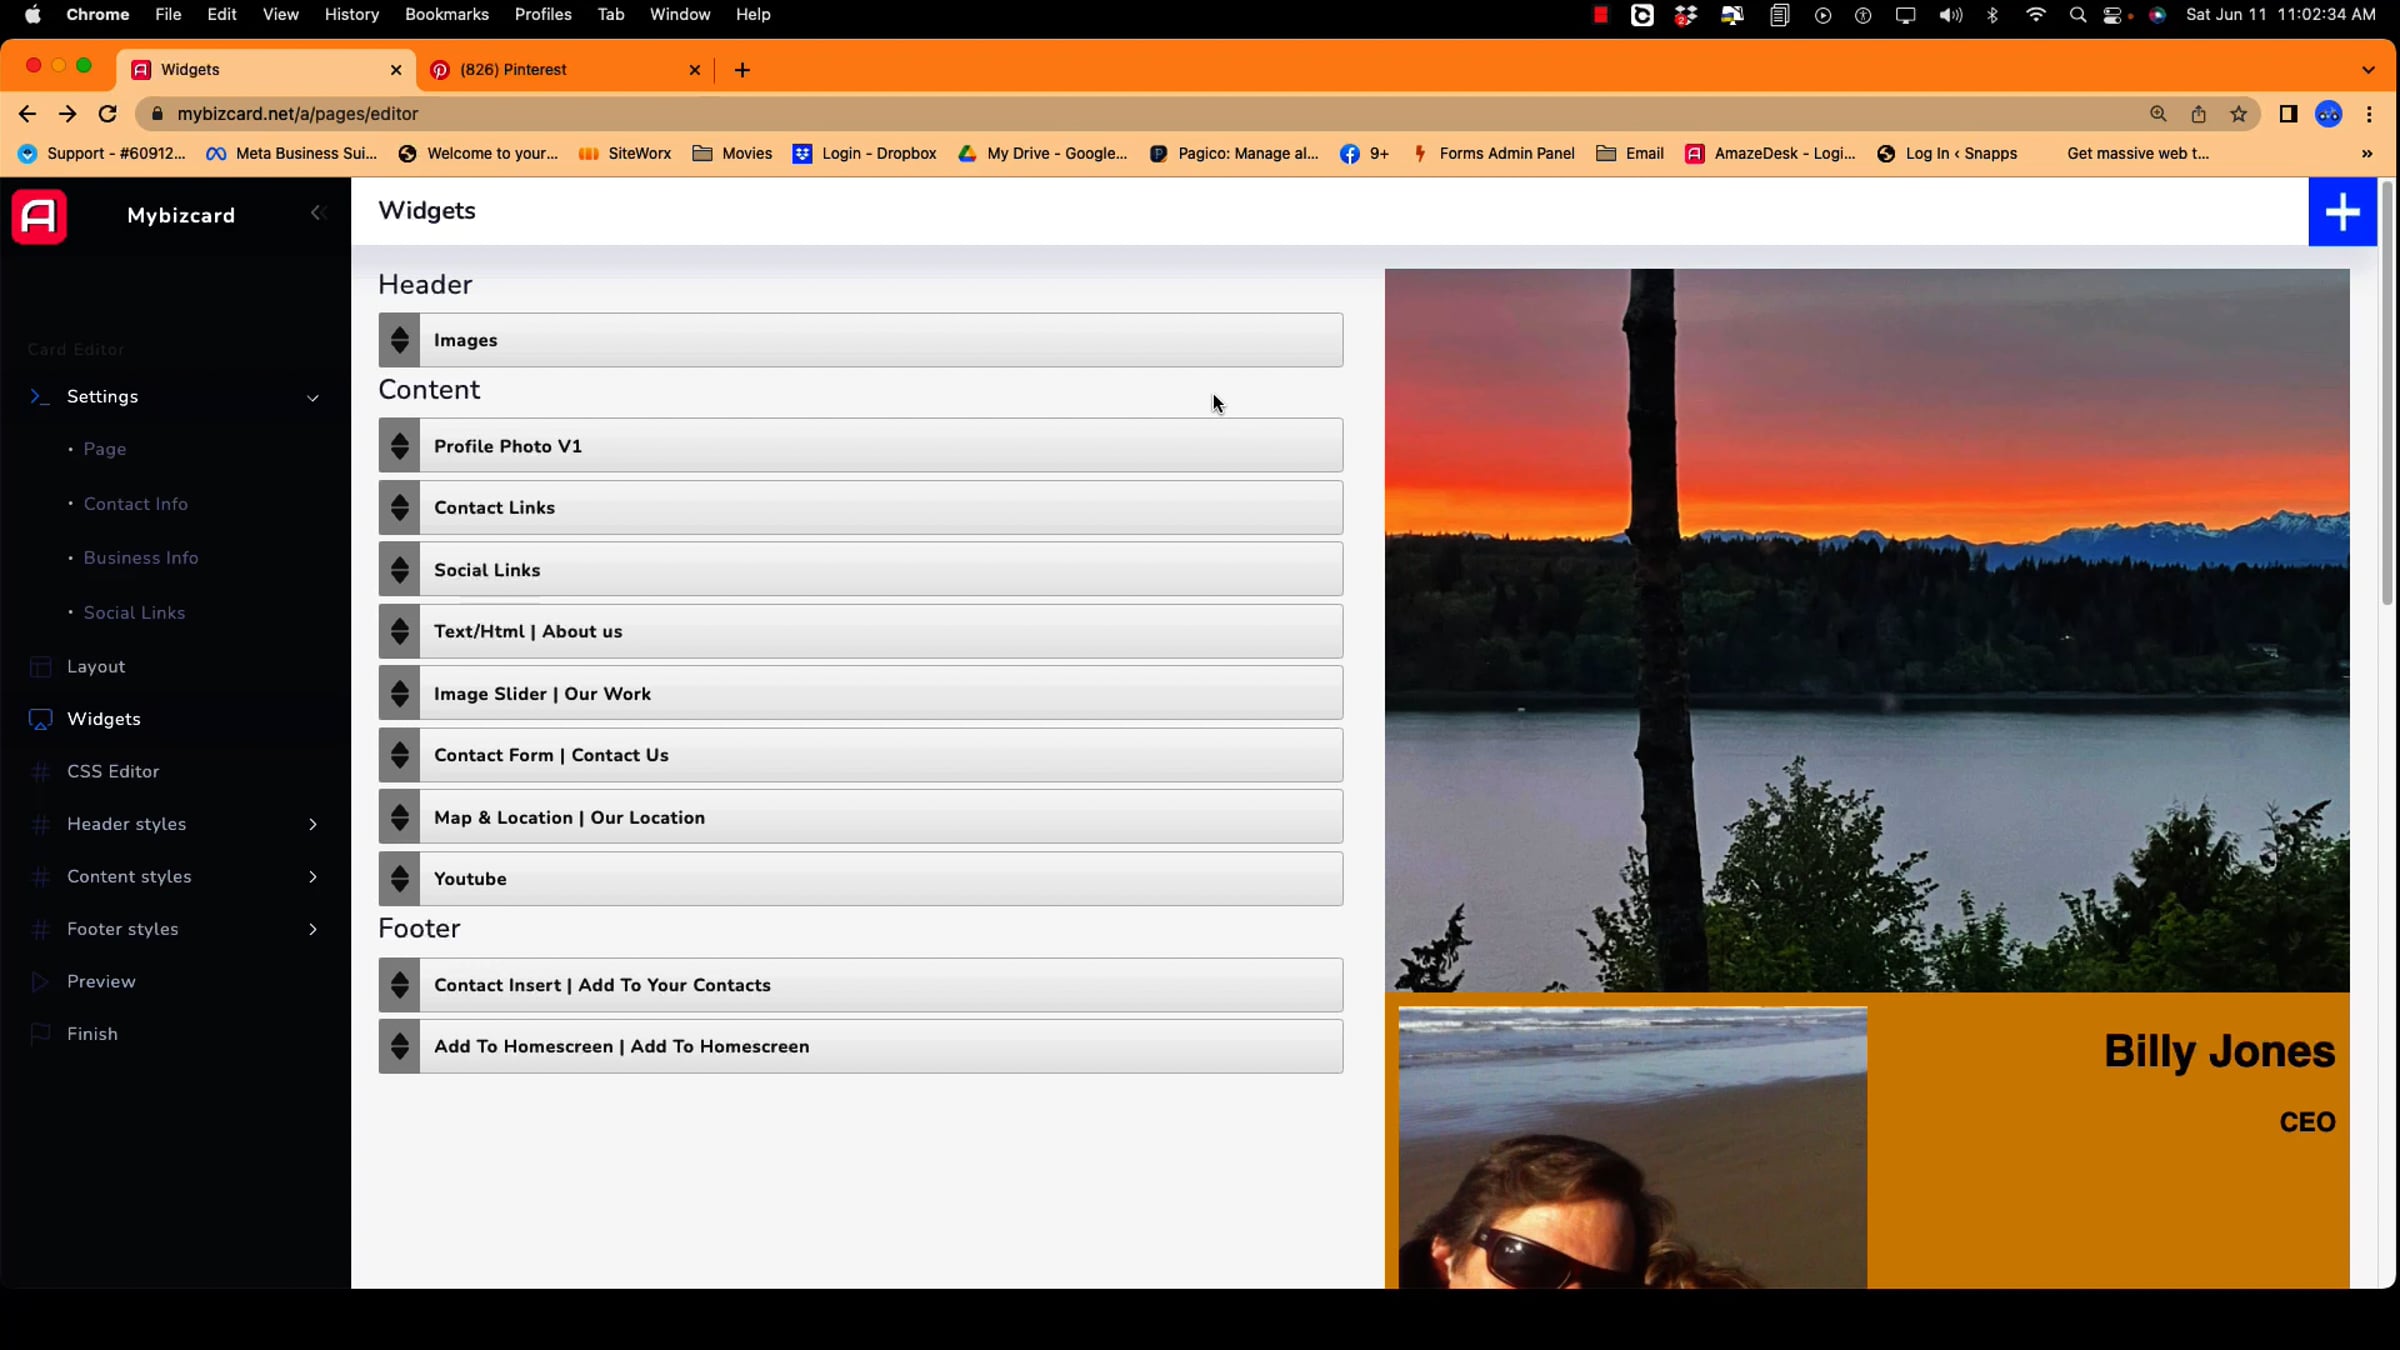Viewport: 2400px width, 1350px height.
Task: Click the Mybizcard logo icon
Action: click(39, 216)
